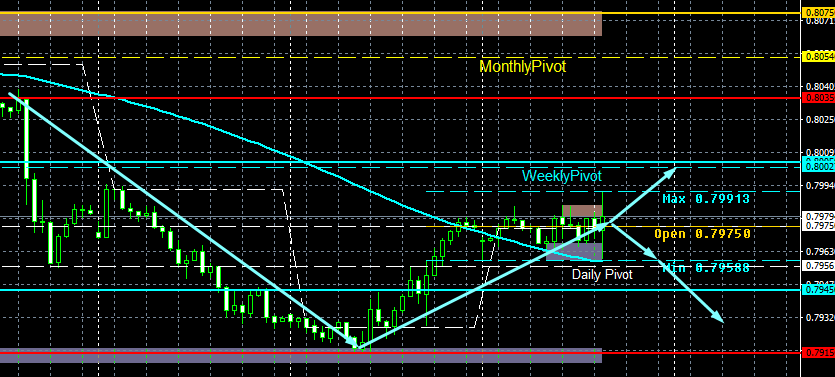835x377 pixels.
Task: Select the Min 0.79588 readout
Action: point(706,267)
